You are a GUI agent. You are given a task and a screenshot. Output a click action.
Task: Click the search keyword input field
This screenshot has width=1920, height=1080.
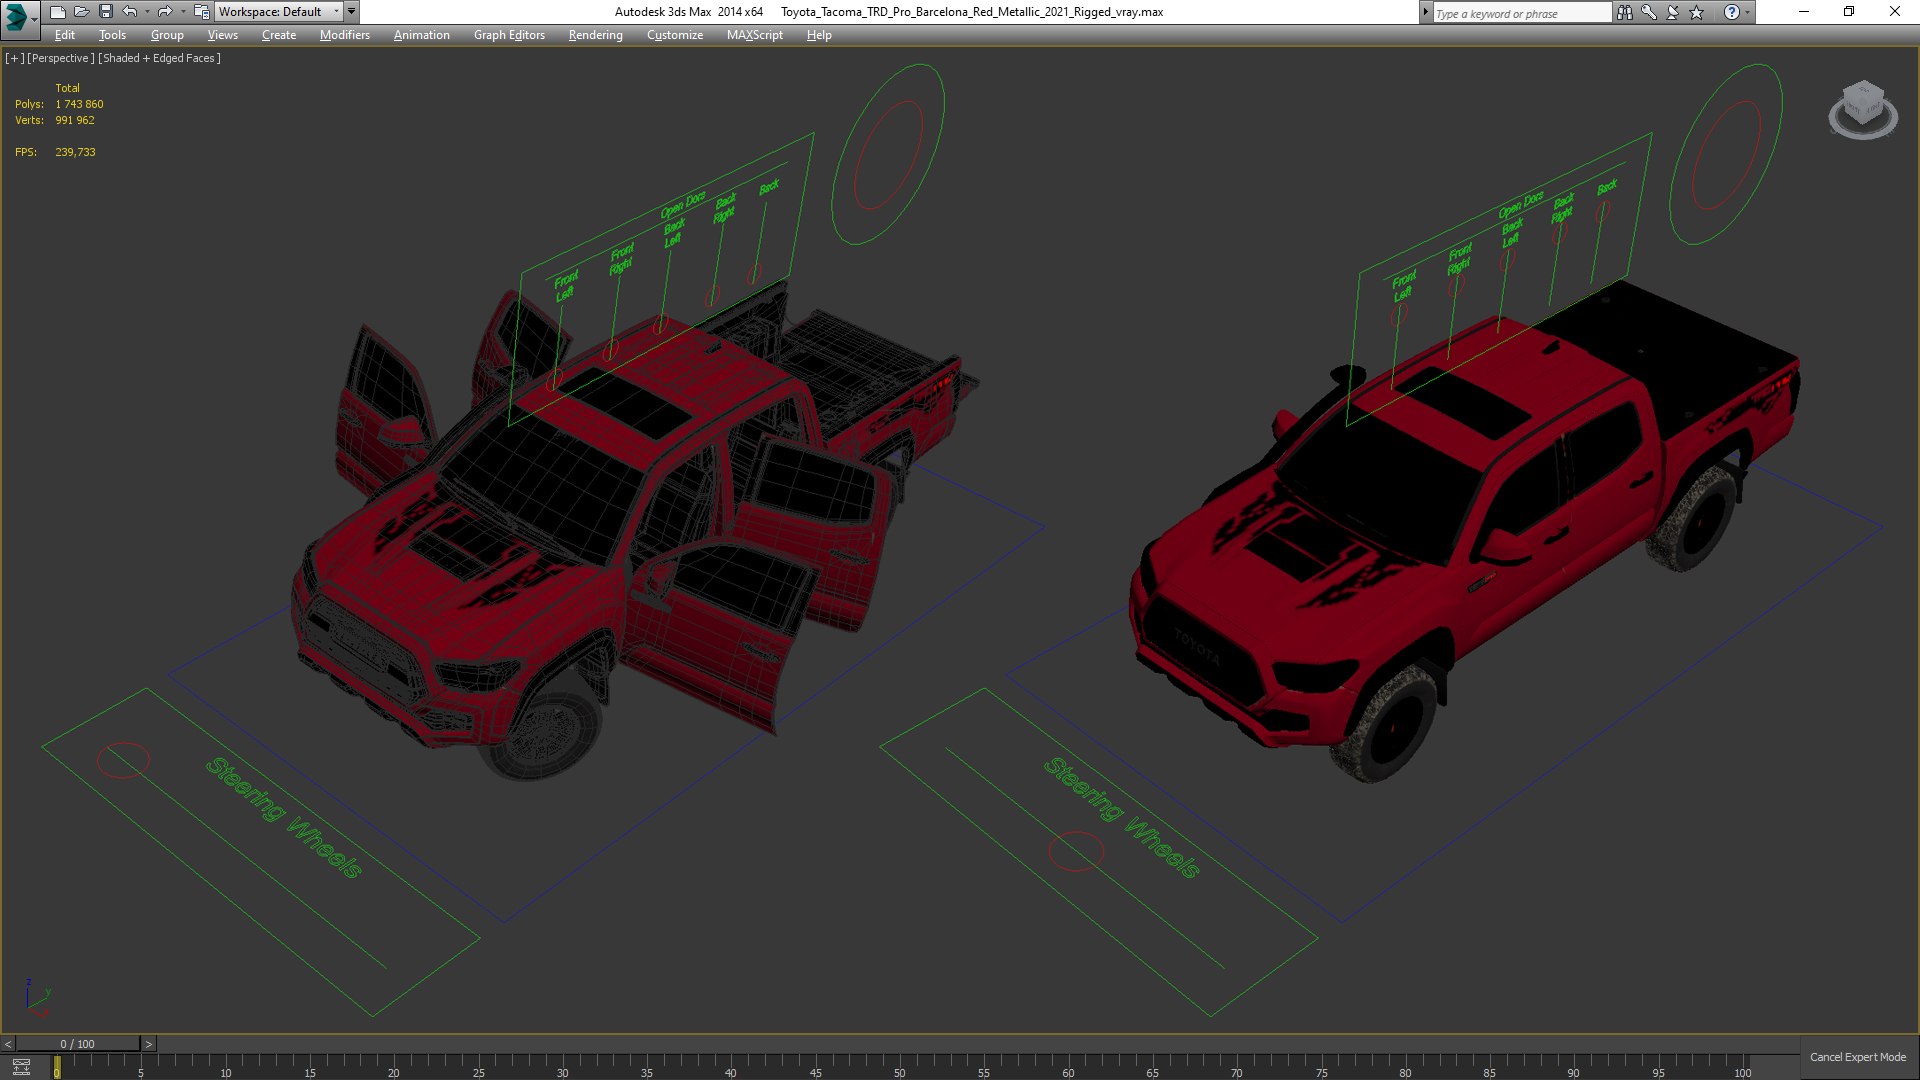point(1522,13)
